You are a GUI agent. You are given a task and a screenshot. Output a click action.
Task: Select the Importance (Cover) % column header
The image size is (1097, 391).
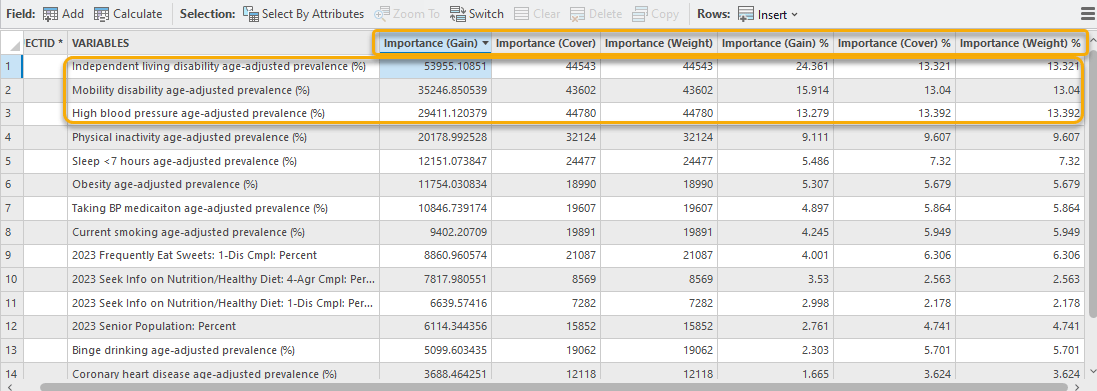(x=894, y=43)
